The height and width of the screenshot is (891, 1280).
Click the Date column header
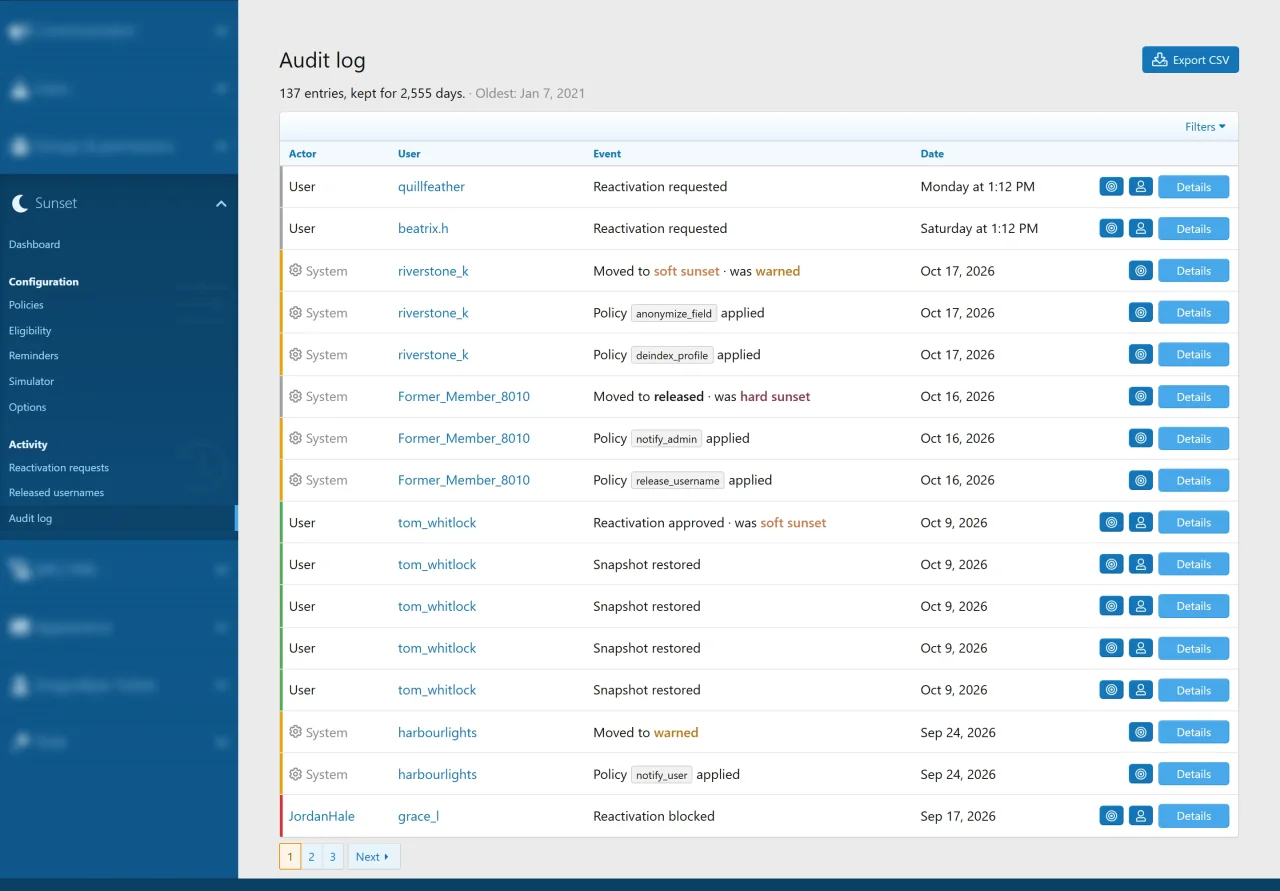[932, 154]
